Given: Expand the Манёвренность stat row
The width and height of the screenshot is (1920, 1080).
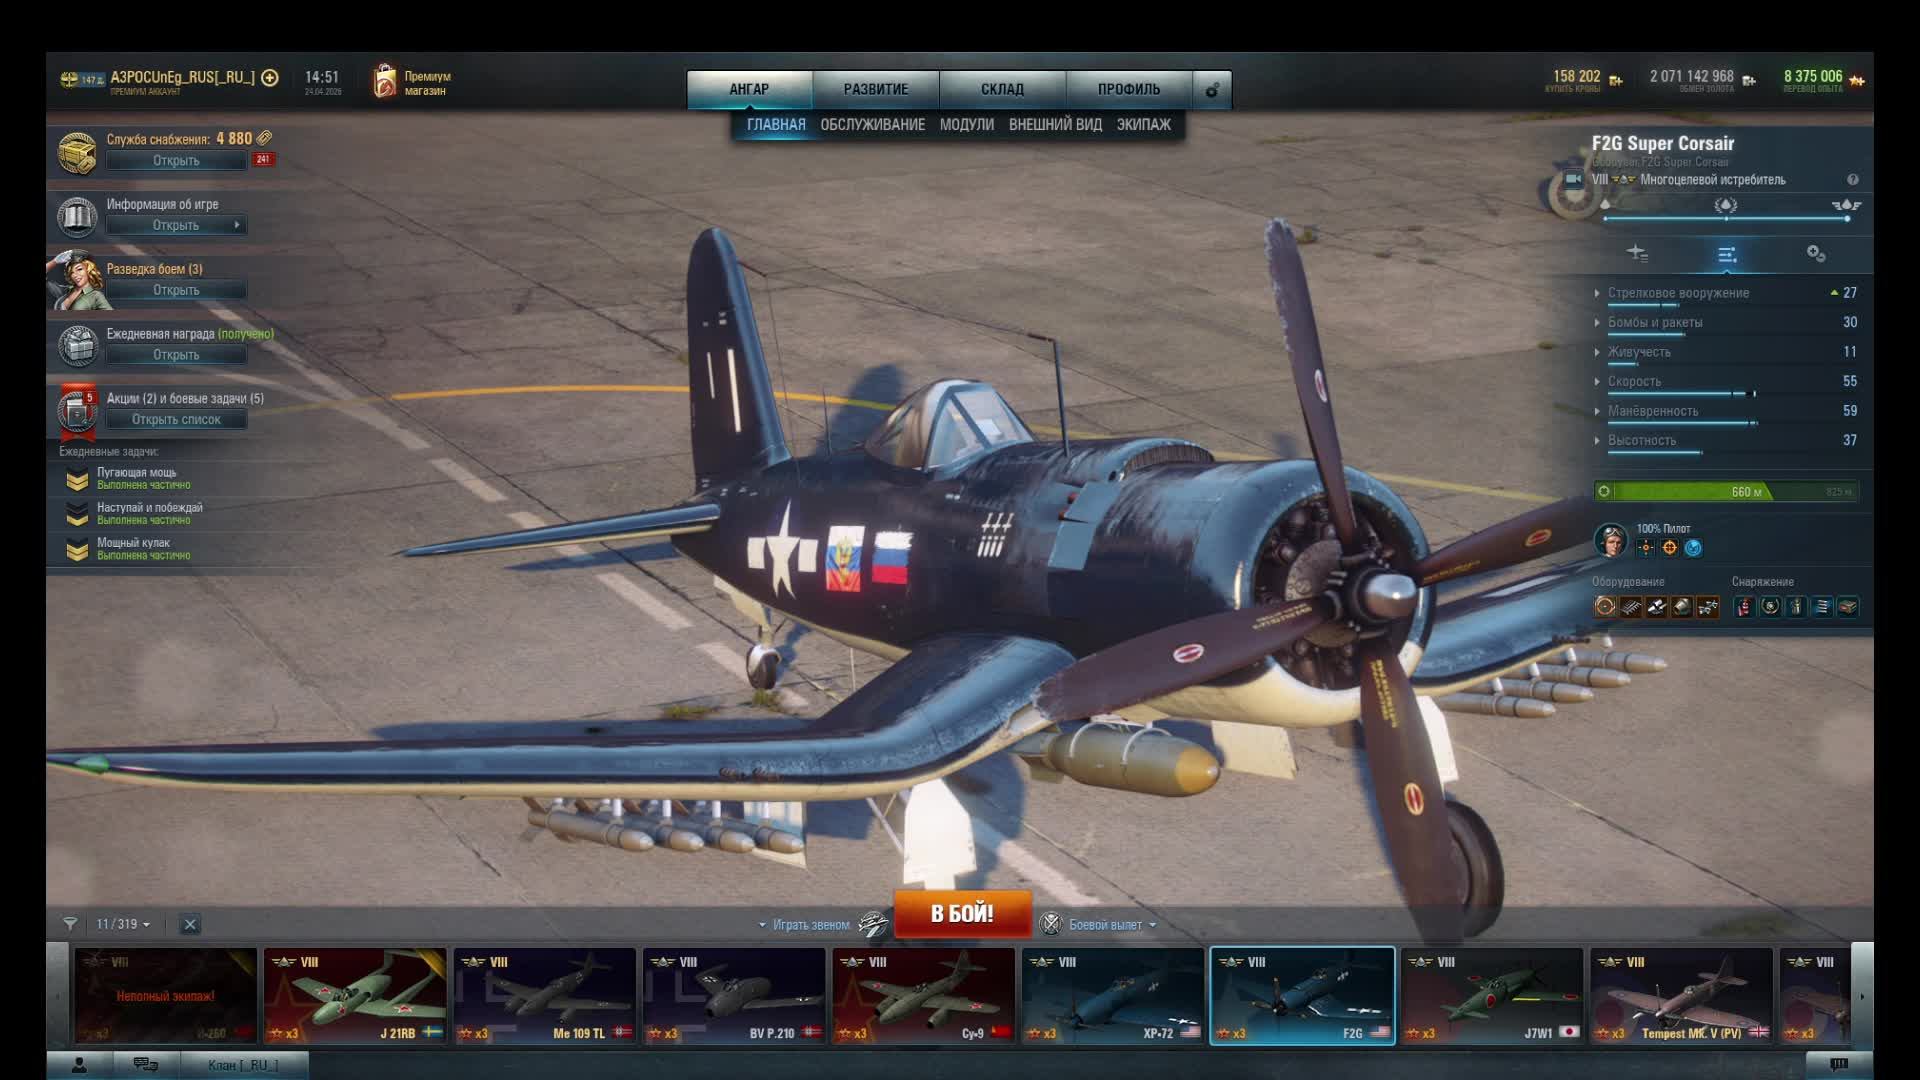Looking at the screenshot, I should (x=1652, y=411).
